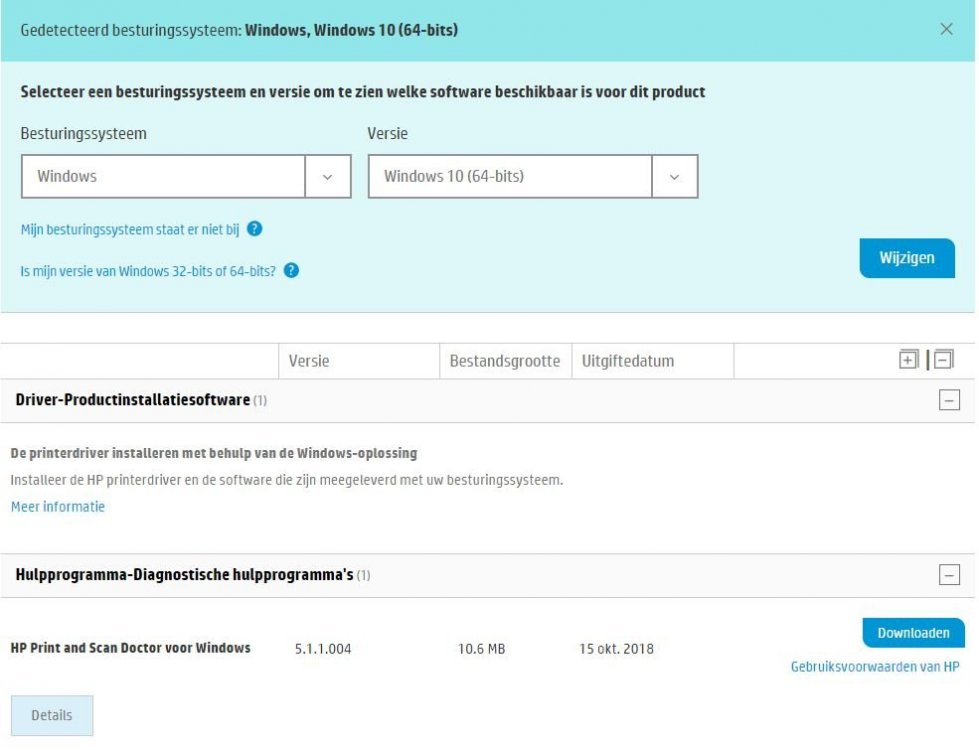Open the Besturingssysteem dropdown showing Windows
The width and height of the screenshot is (979, 750).
186,177
